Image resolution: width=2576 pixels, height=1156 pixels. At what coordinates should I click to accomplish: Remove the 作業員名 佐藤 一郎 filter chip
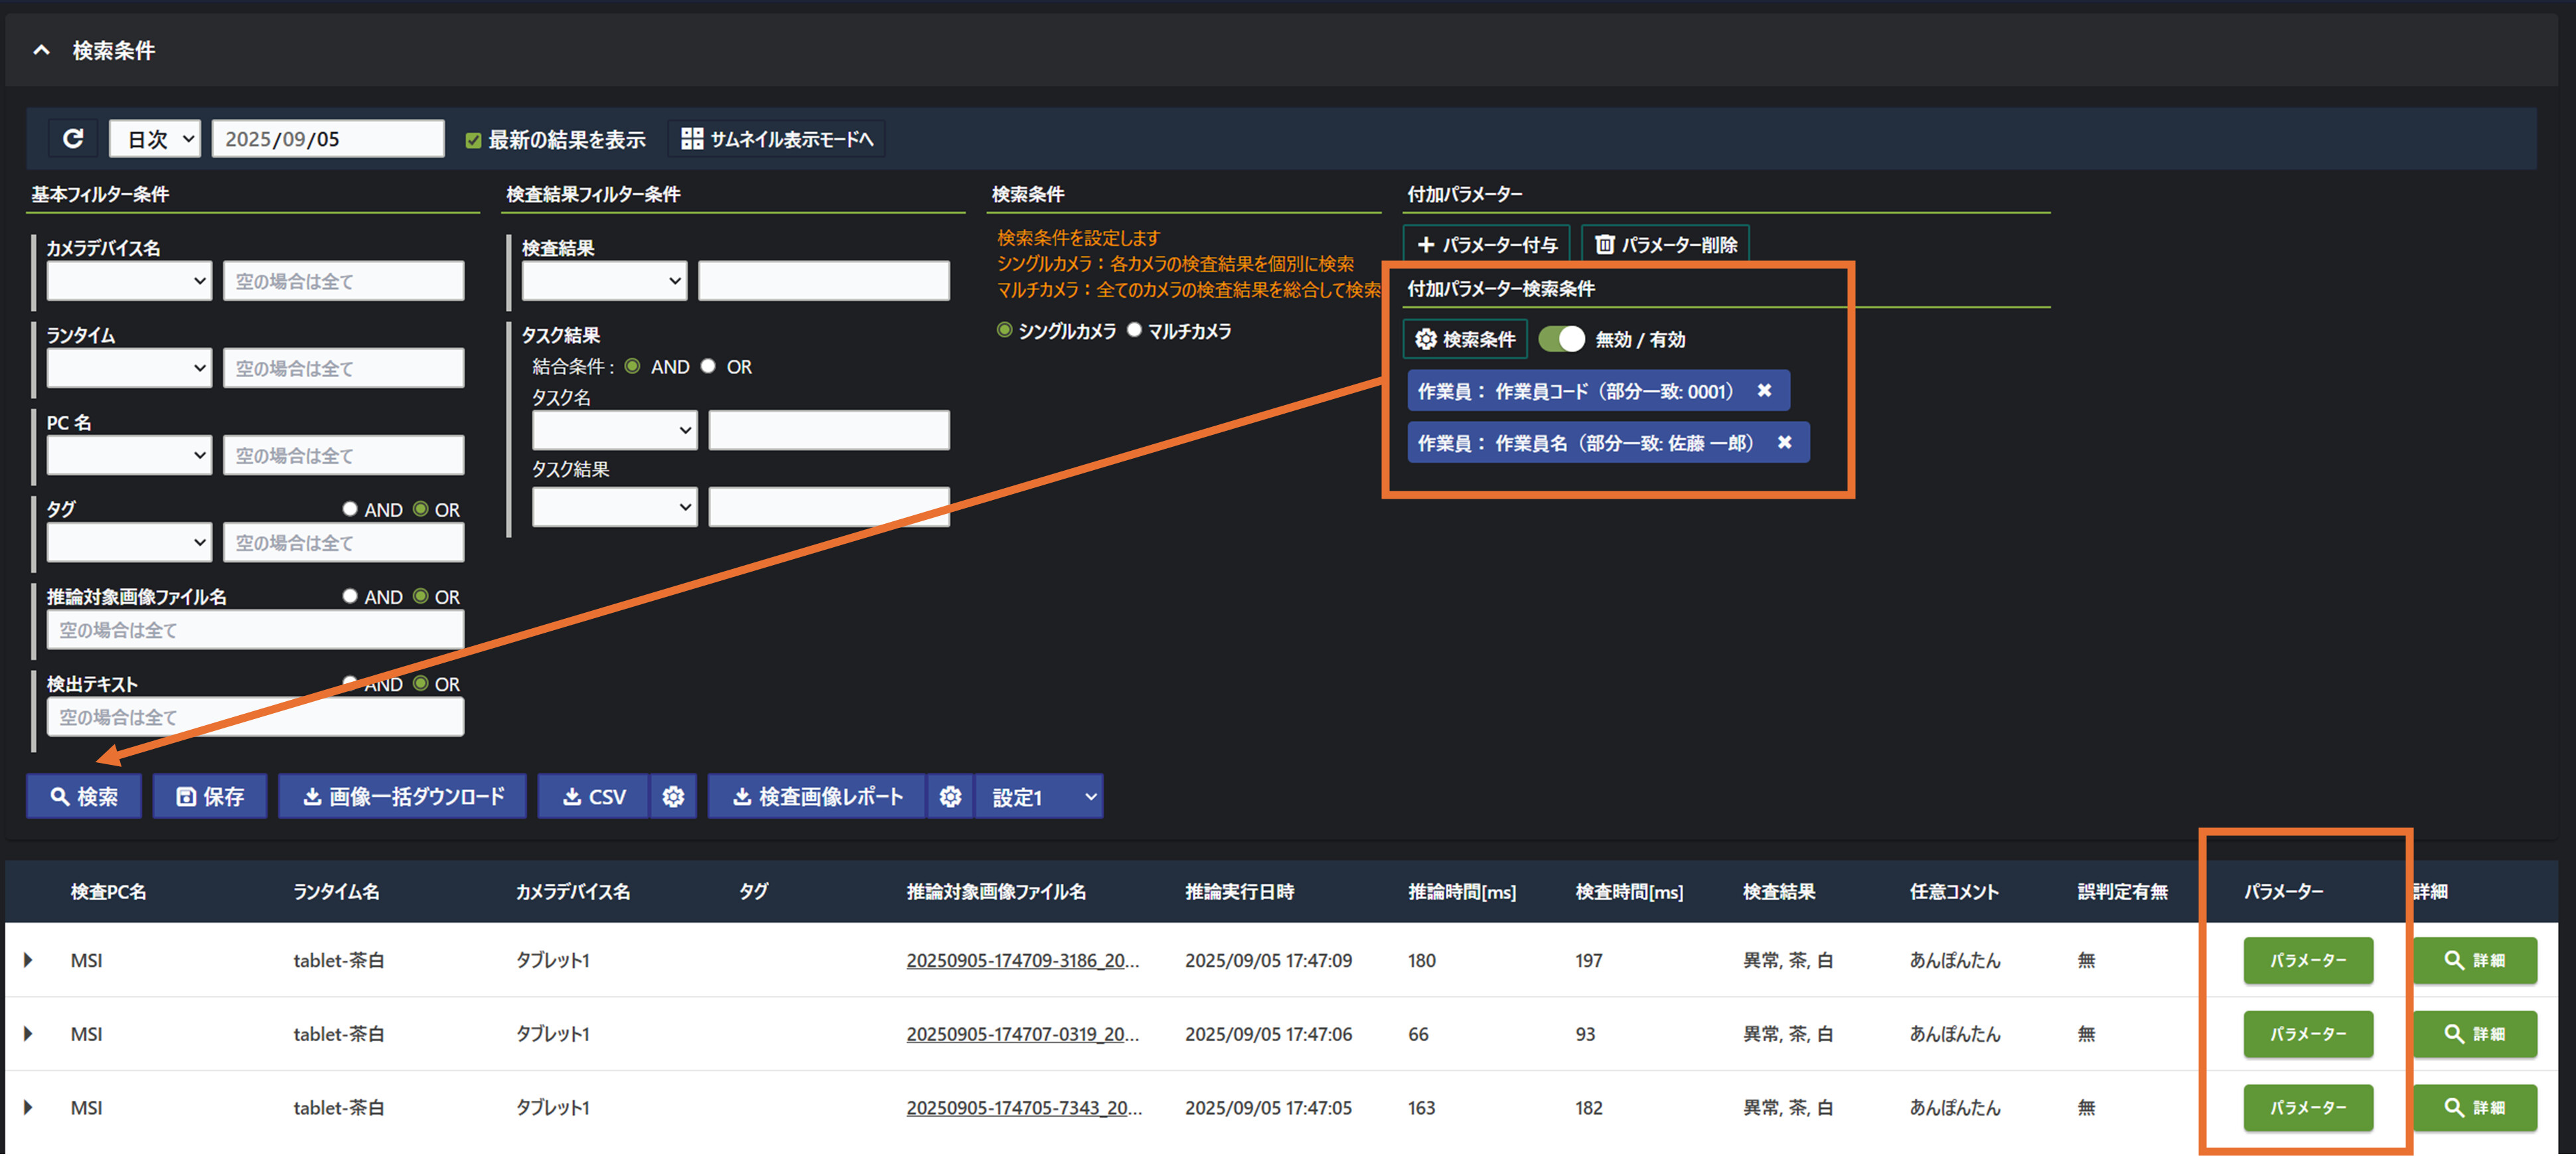pos(1784,443)
